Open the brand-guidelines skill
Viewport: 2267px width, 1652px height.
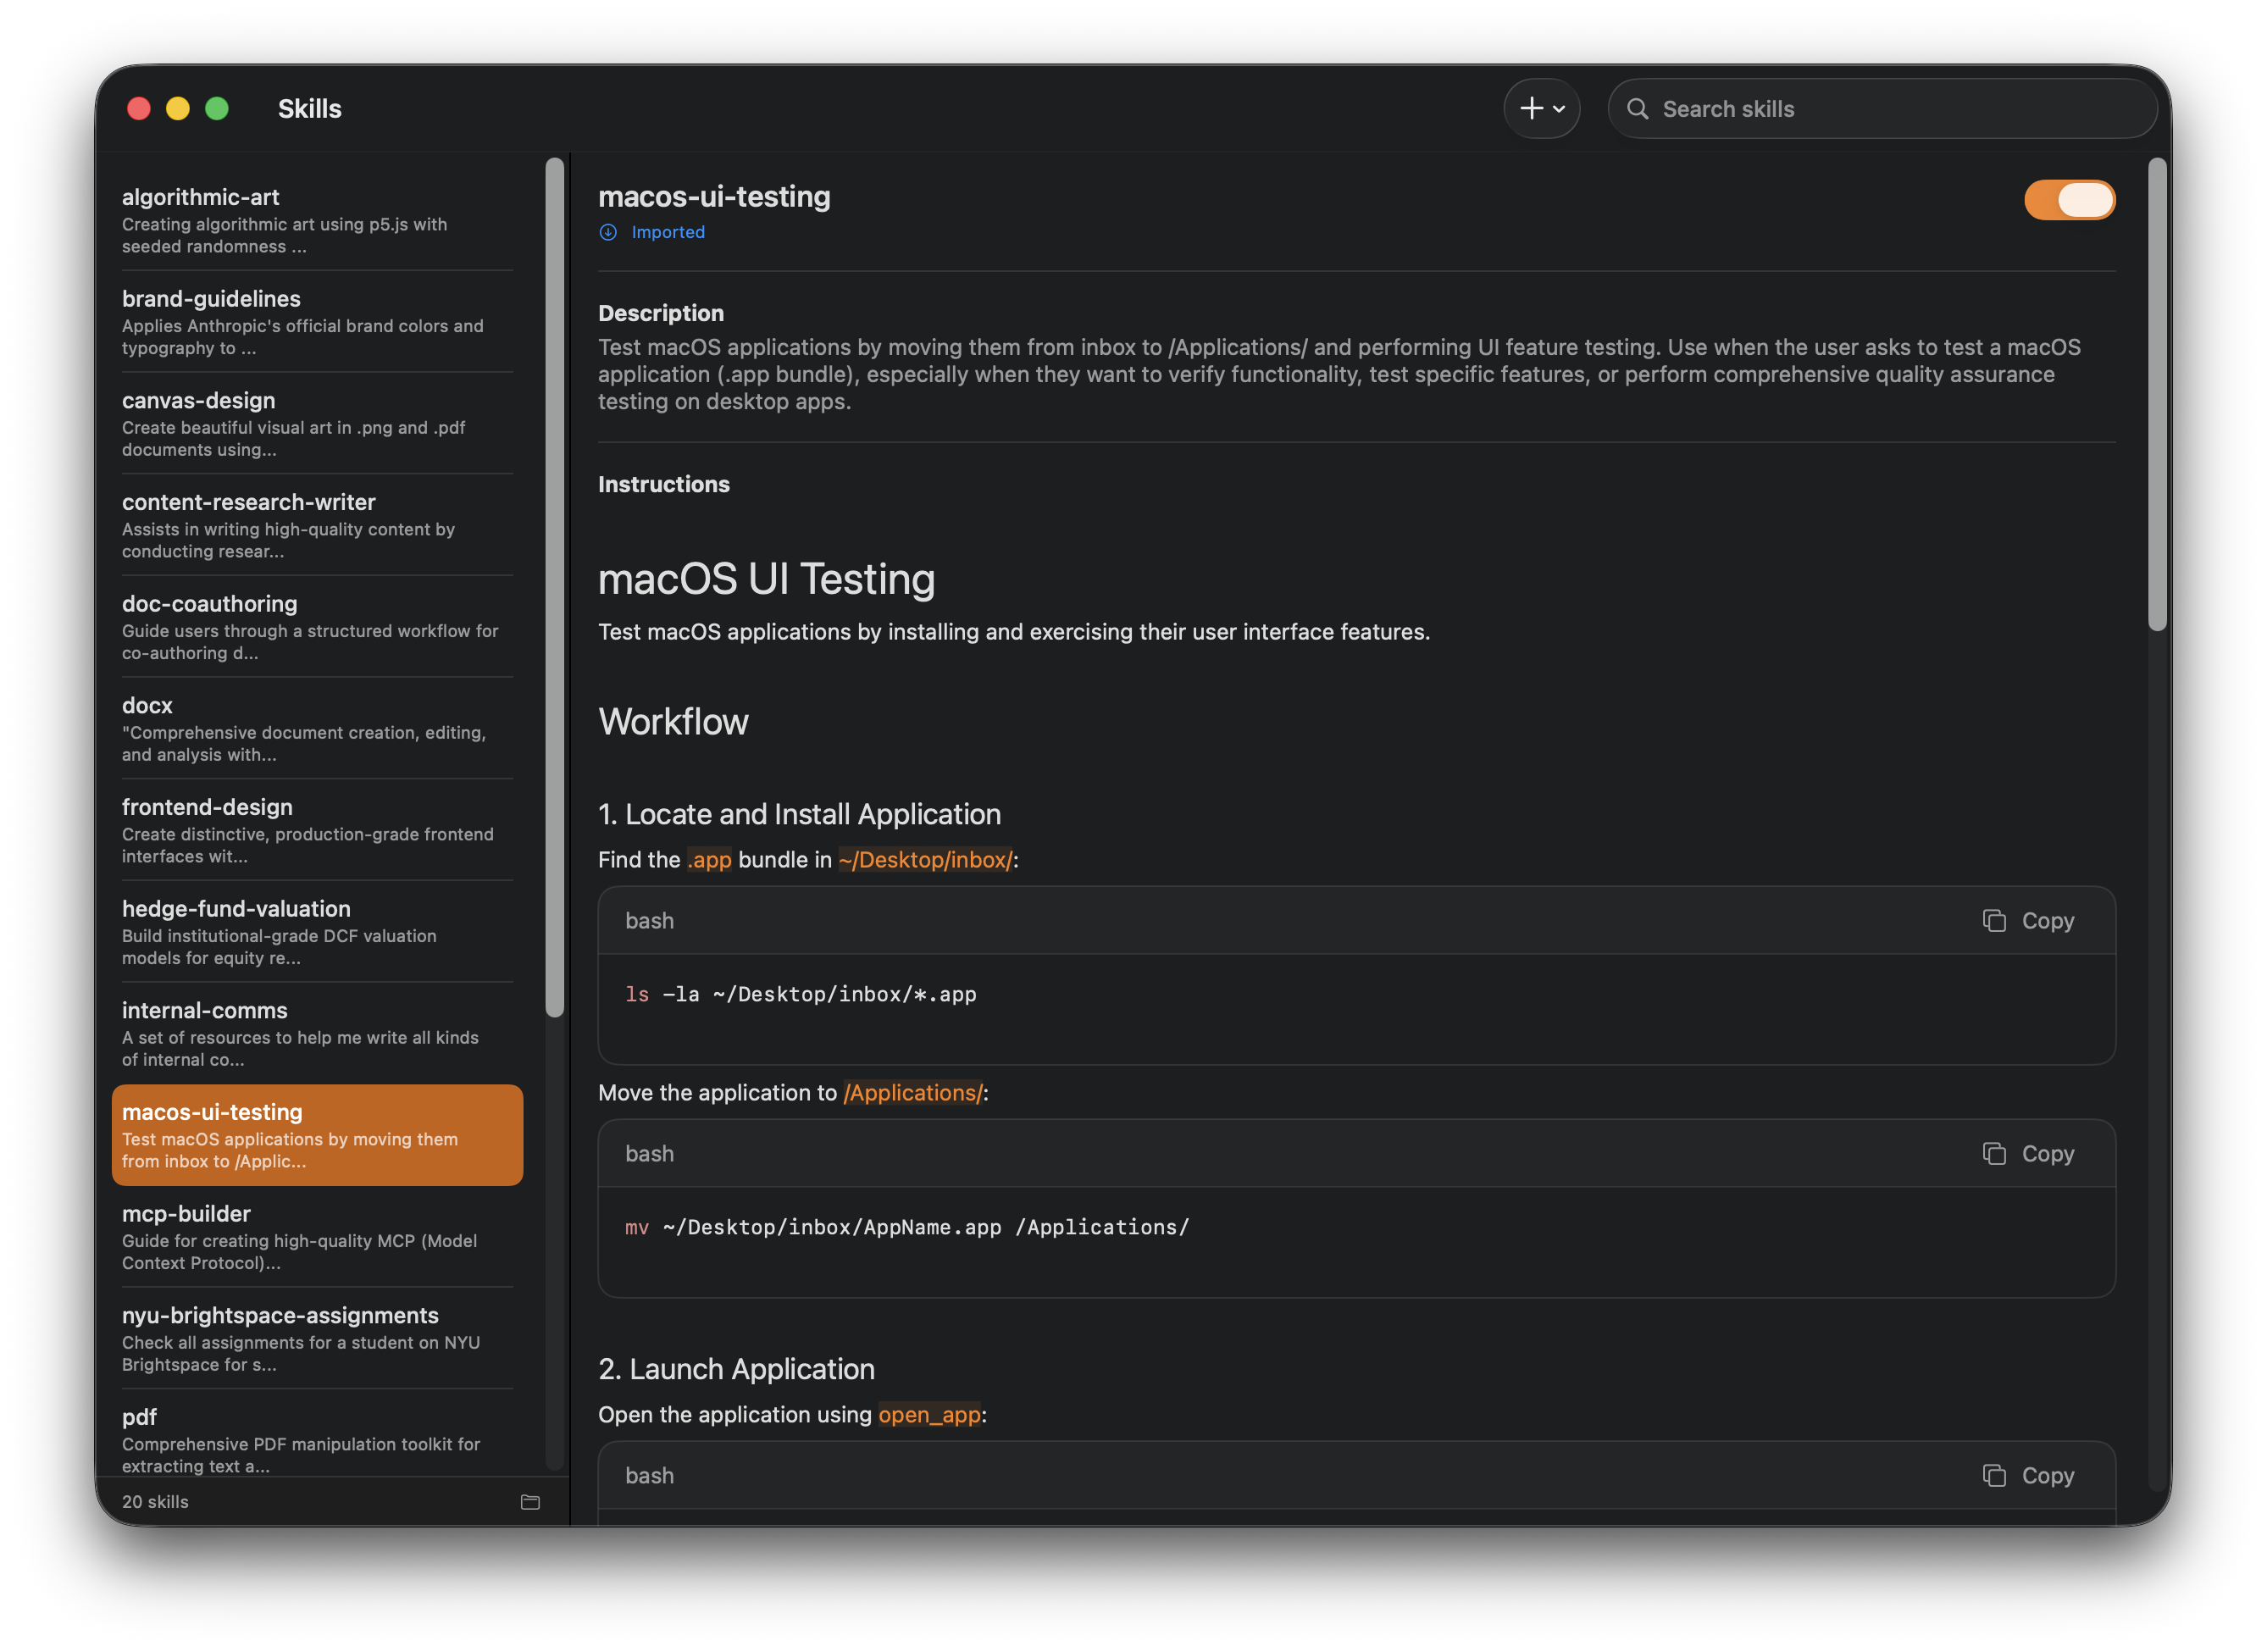coord(300,322)
